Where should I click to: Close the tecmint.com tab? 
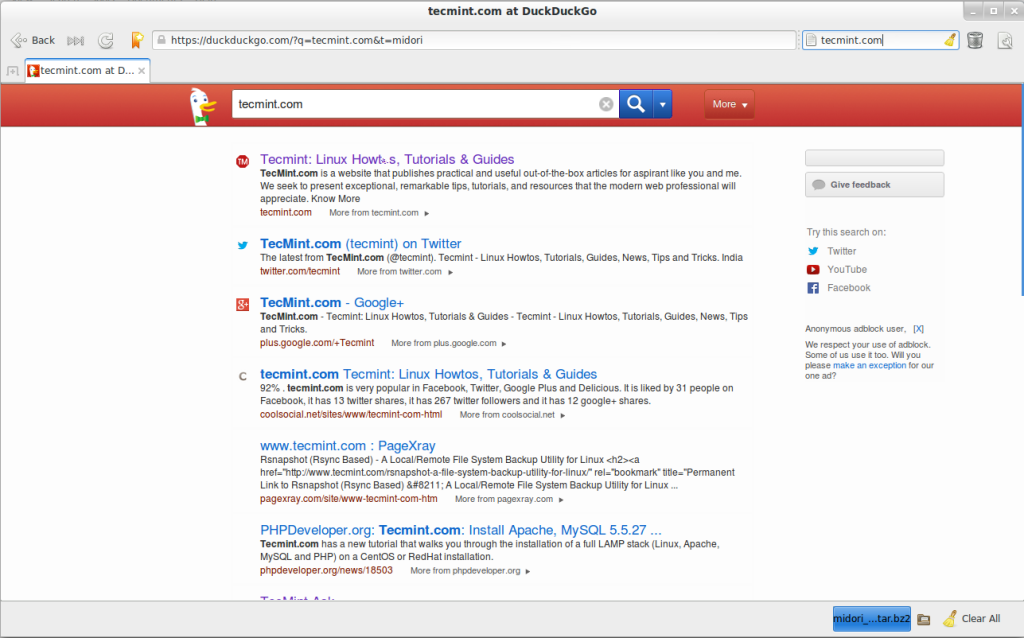click(x=143, y=71)
